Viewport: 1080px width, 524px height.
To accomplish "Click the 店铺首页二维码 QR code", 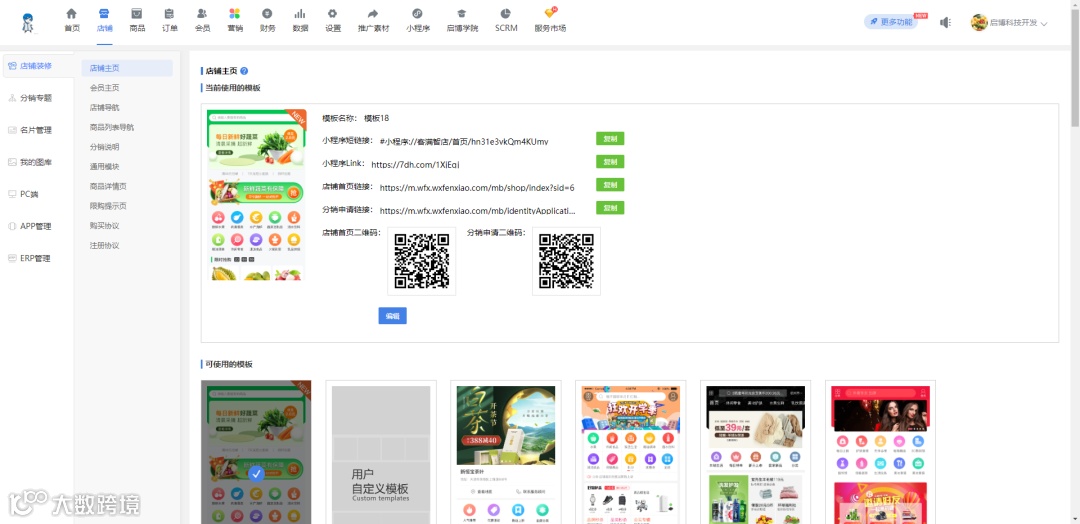I will click(x=422, y=261).
